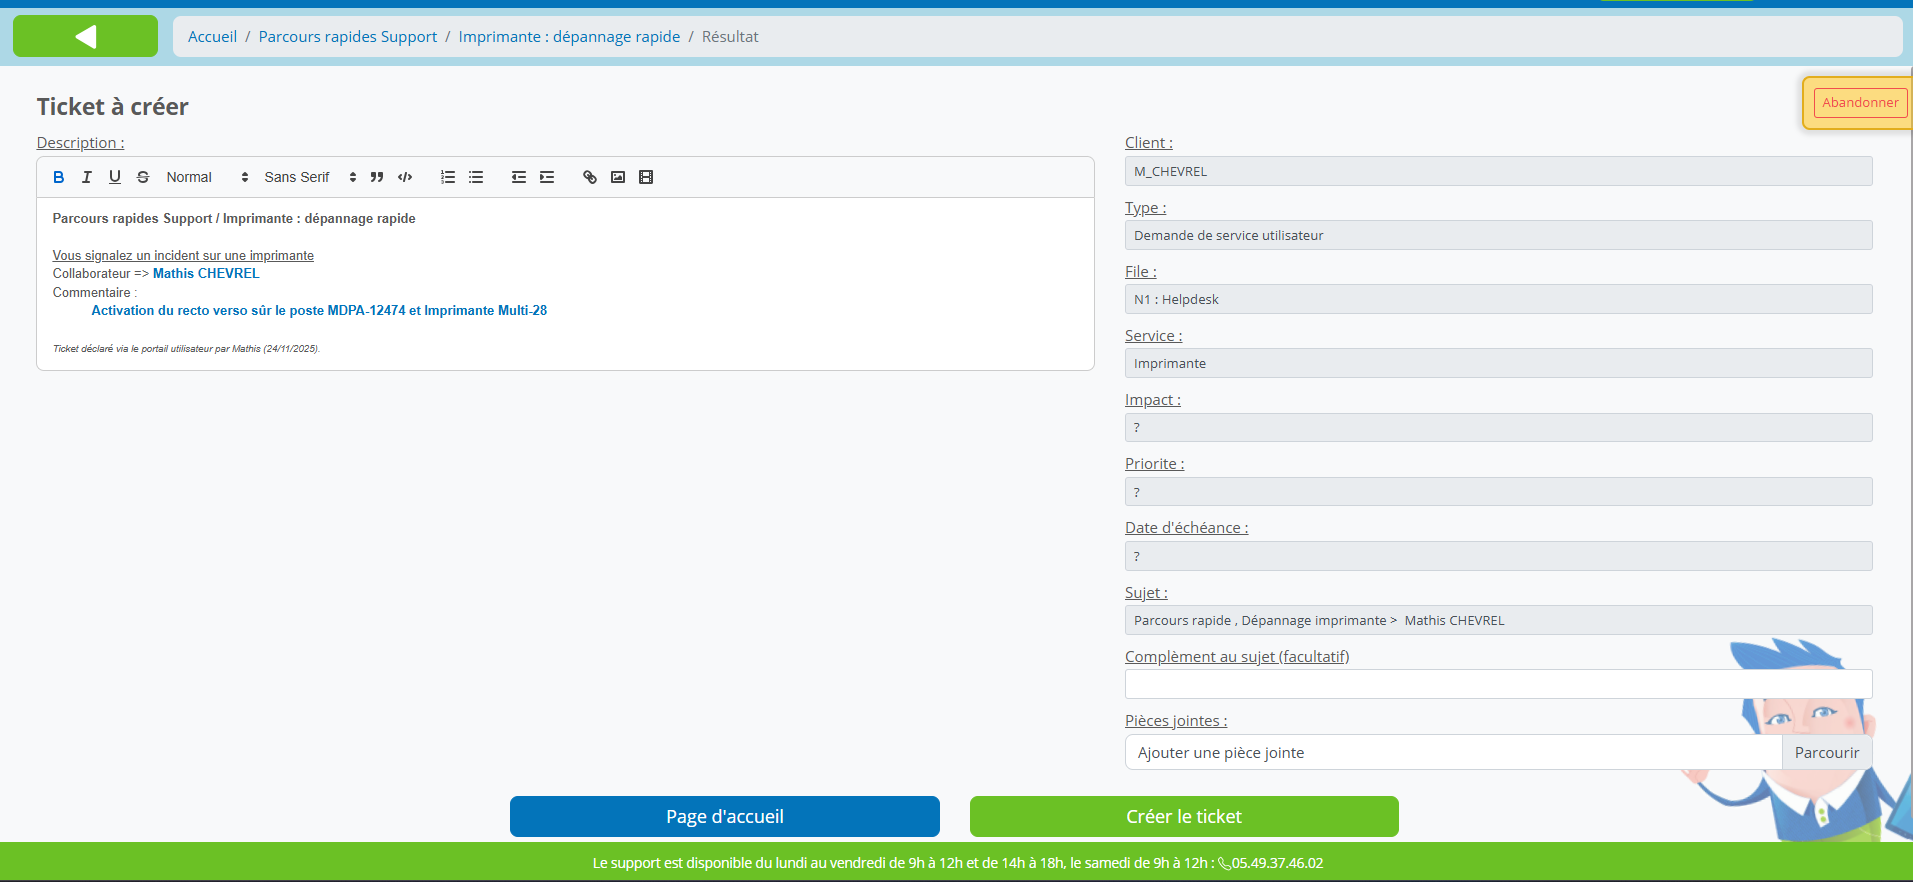Open the Sans Serif font dropdown

(310, 177)
